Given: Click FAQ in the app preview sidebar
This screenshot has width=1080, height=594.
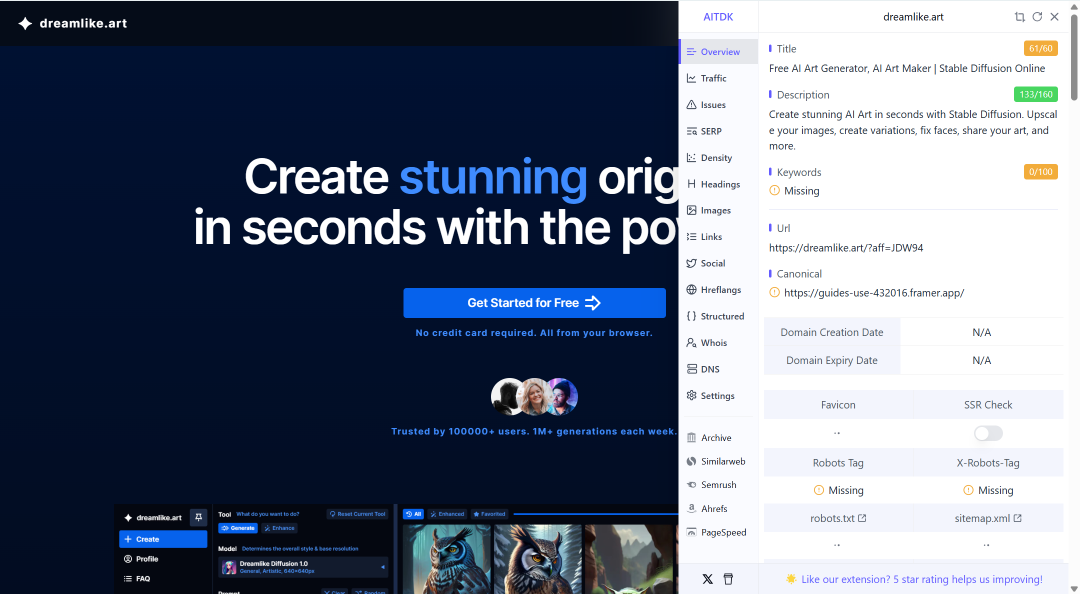Looking at the screenshot, I should coord(137,579).
